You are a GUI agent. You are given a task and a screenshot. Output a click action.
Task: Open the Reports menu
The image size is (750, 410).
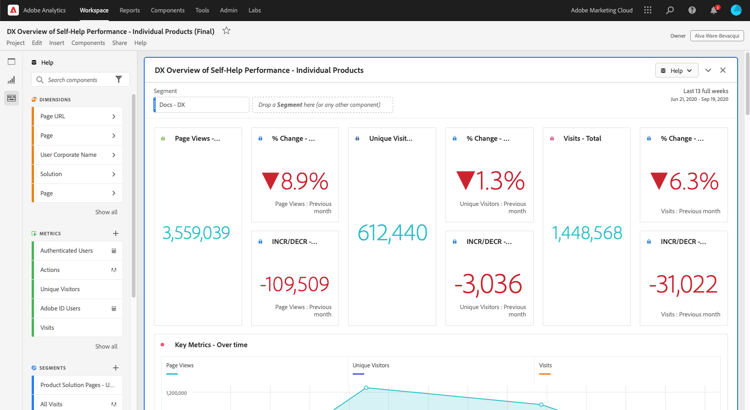pyautogui.click(x=130, y=10)
